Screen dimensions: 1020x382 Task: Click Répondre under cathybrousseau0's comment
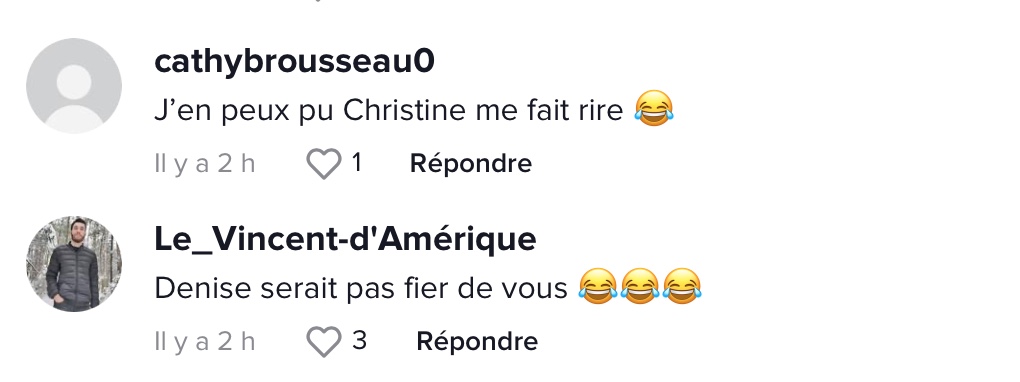pyautogui.click(x=471, y=163)
